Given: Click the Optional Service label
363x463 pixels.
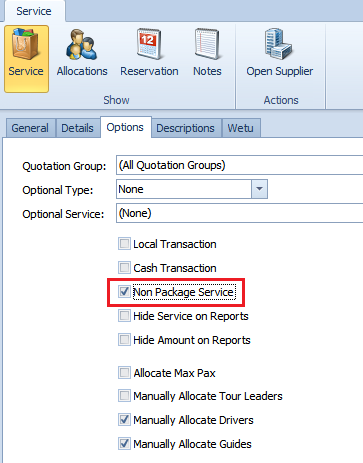Looking at the screenshot, I should tap(63, 214).
